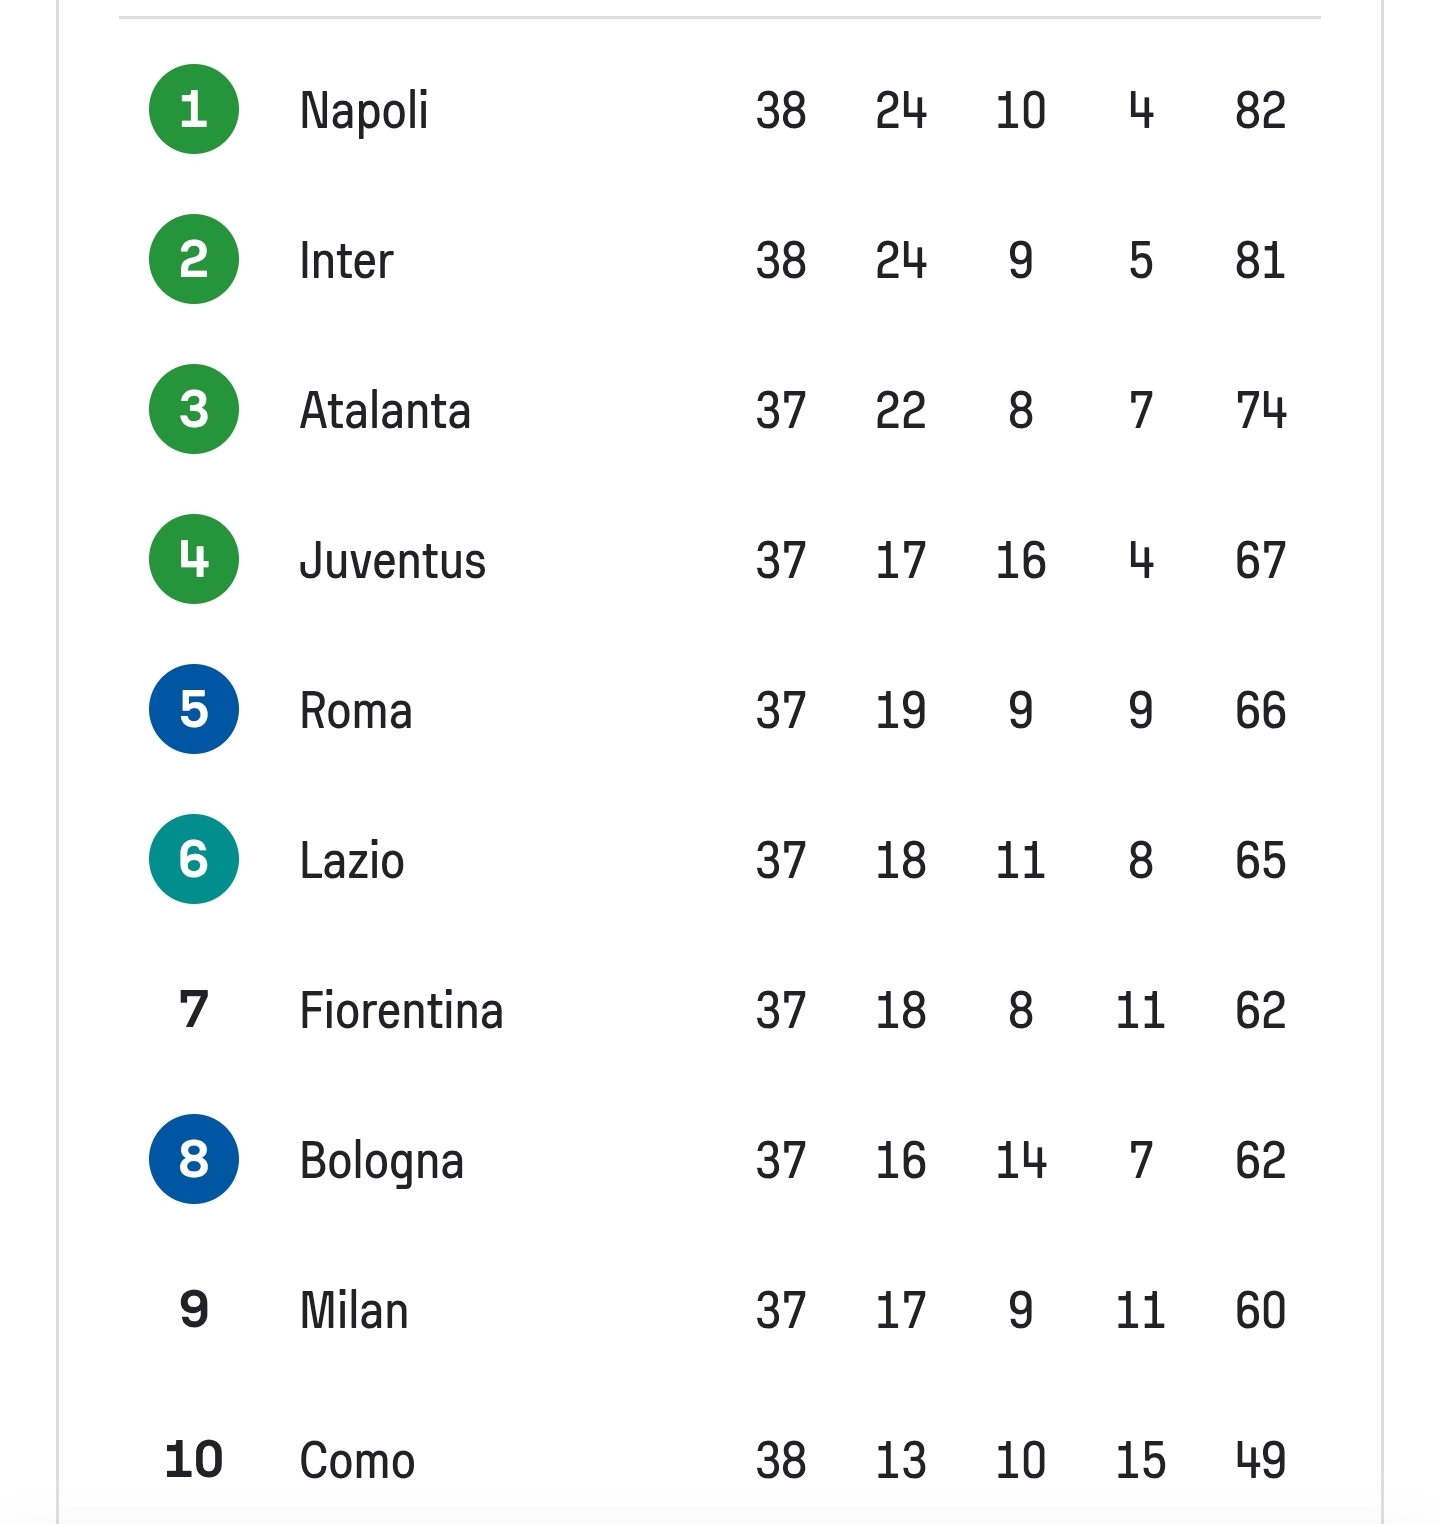Click Napoli's 82 points value
The height and width of the screenshot is (1524, 1439).
pyautogui.click(x=1260, y=110)
